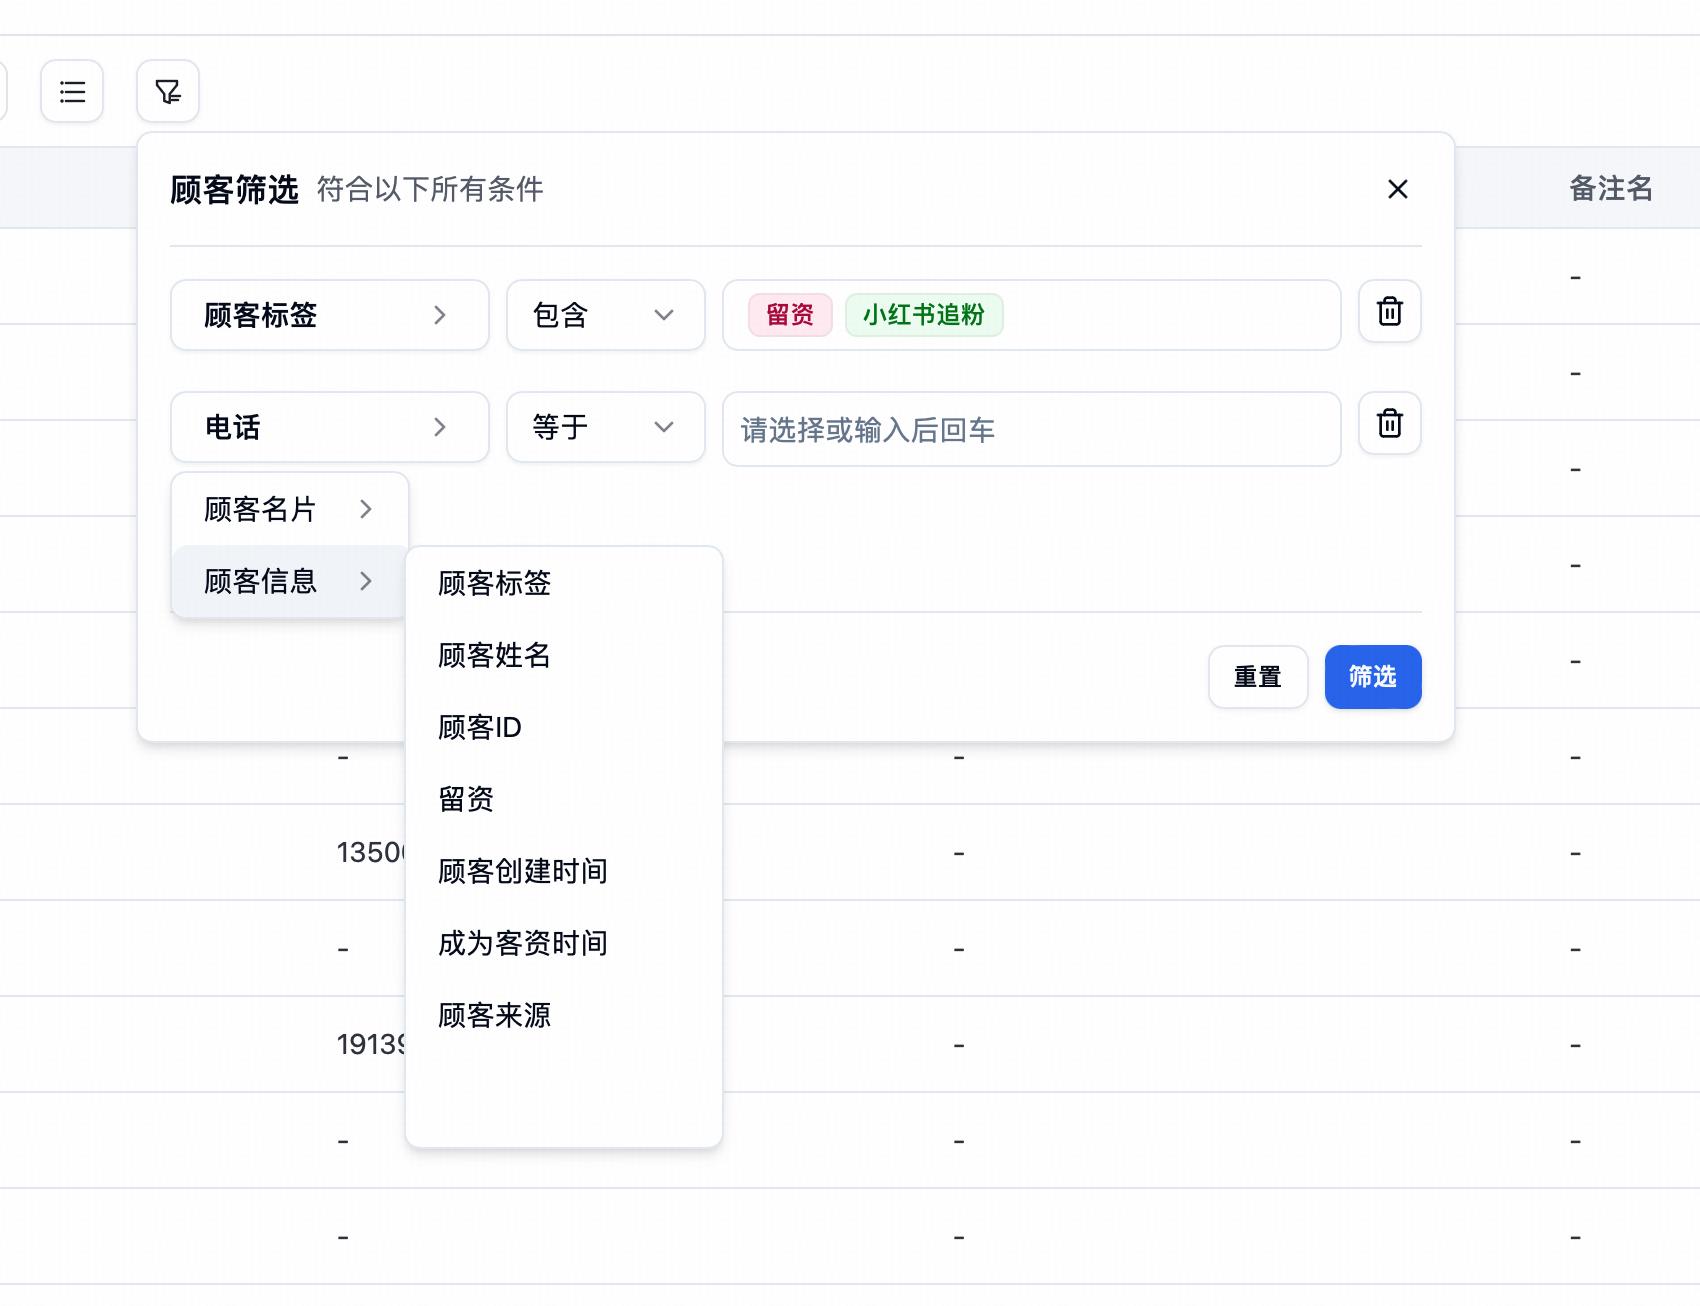Screen dimensions: 1700x1306
Task: Select the 留资 submenu option
Action: (x=466, y=799)
